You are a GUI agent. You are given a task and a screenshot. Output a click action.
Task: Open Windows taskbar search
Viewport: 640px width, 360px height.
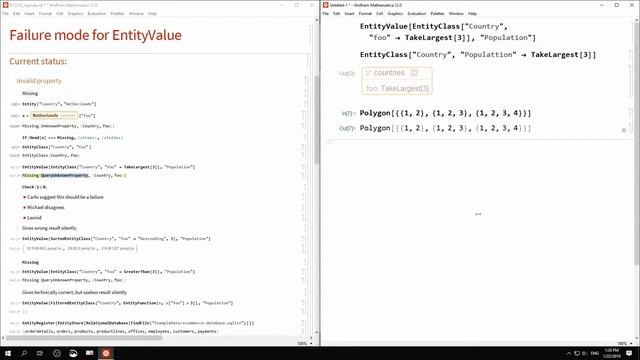[24, 353]
